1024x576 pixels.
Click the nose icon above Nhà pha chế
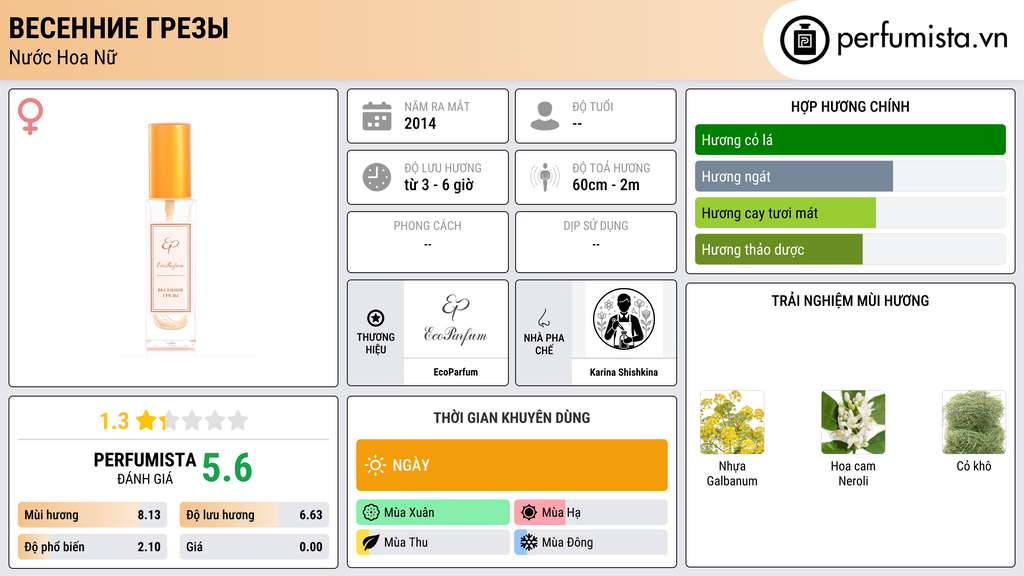pos(543,318)
